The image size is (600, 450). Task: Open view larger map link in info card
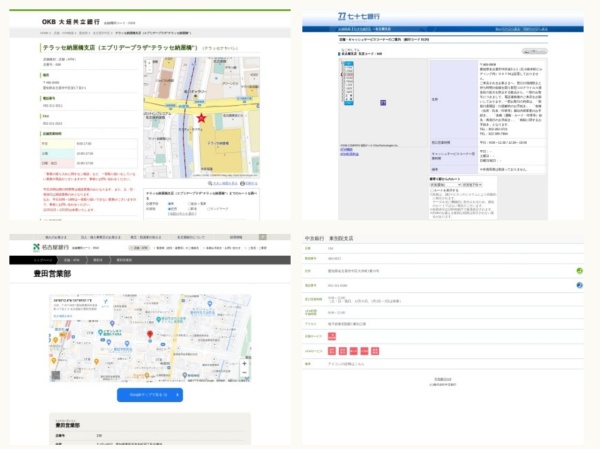(x=63, y=316)
